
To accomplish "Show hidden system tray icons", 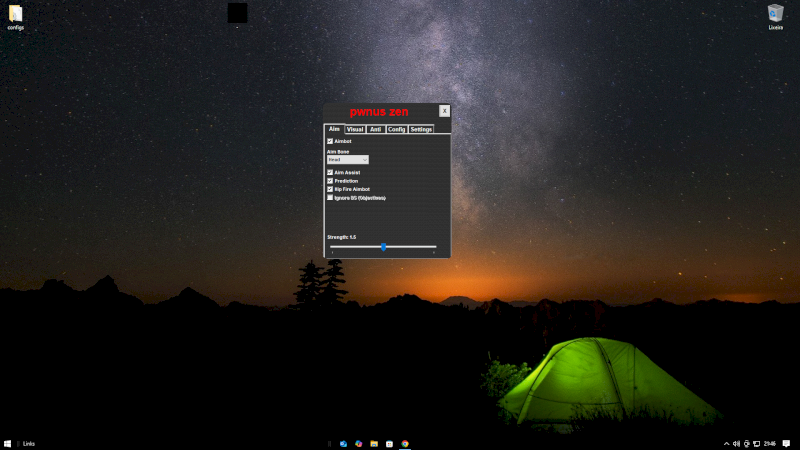I will click(x=726, y=443).
